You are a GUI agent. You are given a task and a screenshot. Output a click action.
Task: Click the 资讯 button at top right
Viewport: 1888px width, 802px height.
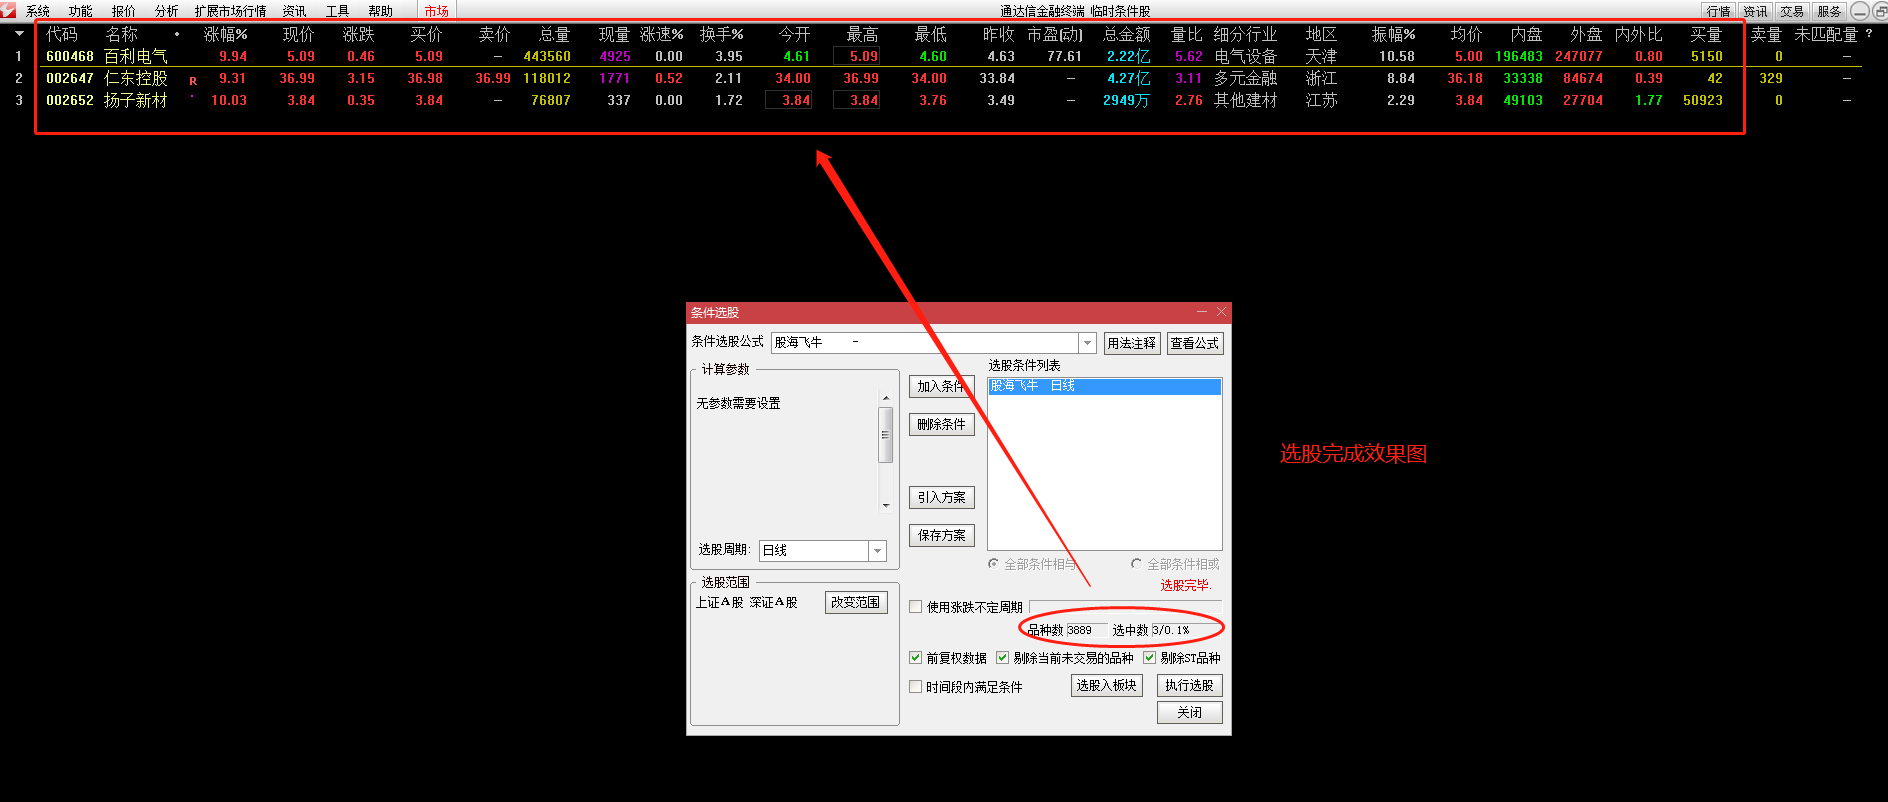[1756, 11]
